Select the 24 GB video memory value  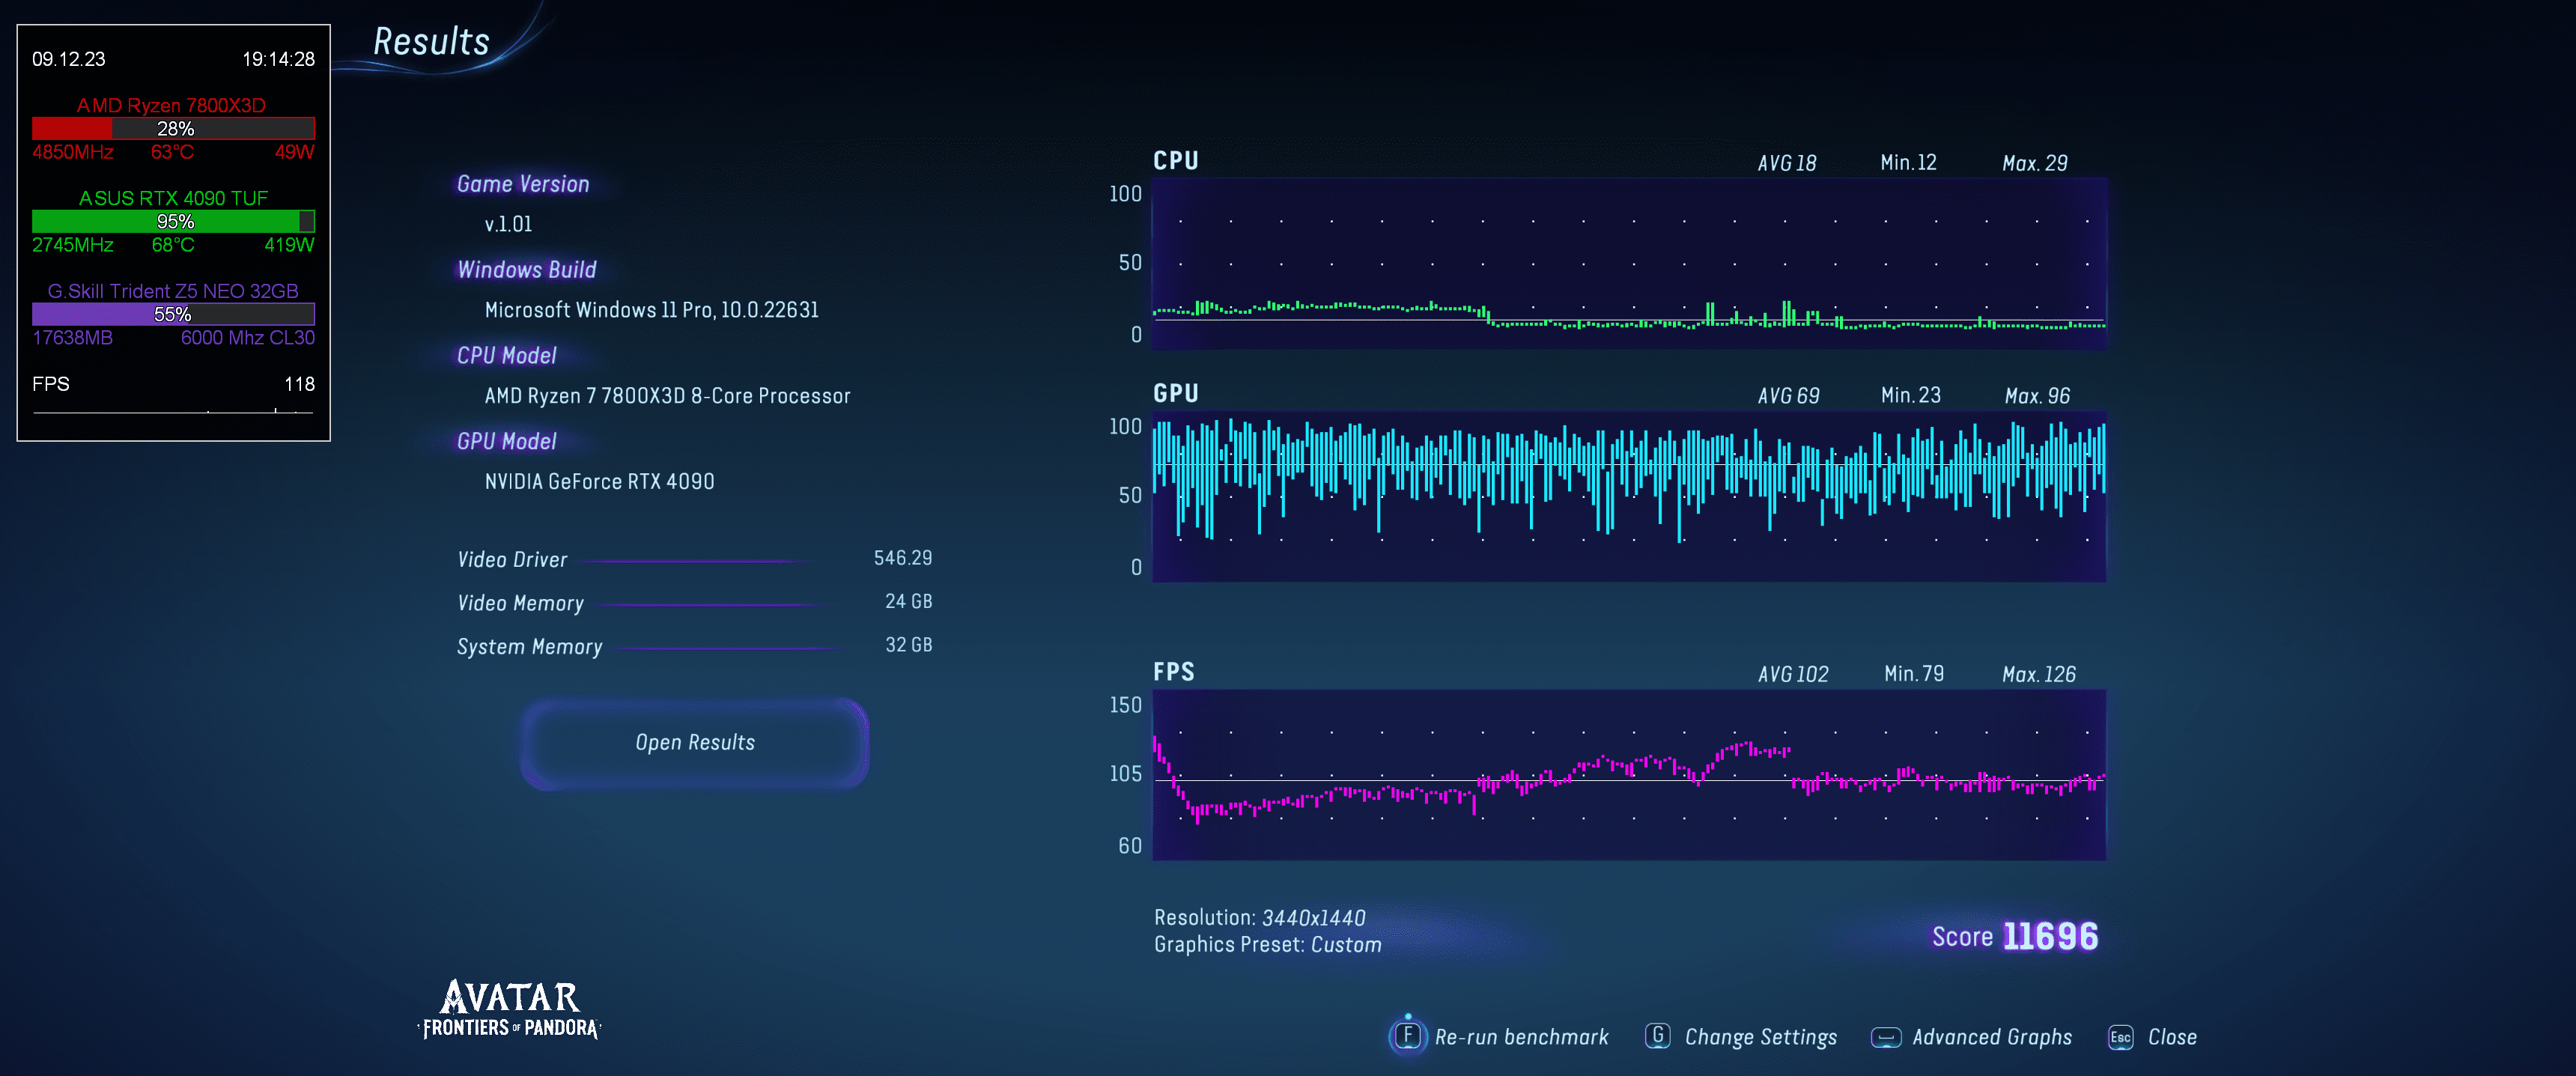(x=908, y=601)
